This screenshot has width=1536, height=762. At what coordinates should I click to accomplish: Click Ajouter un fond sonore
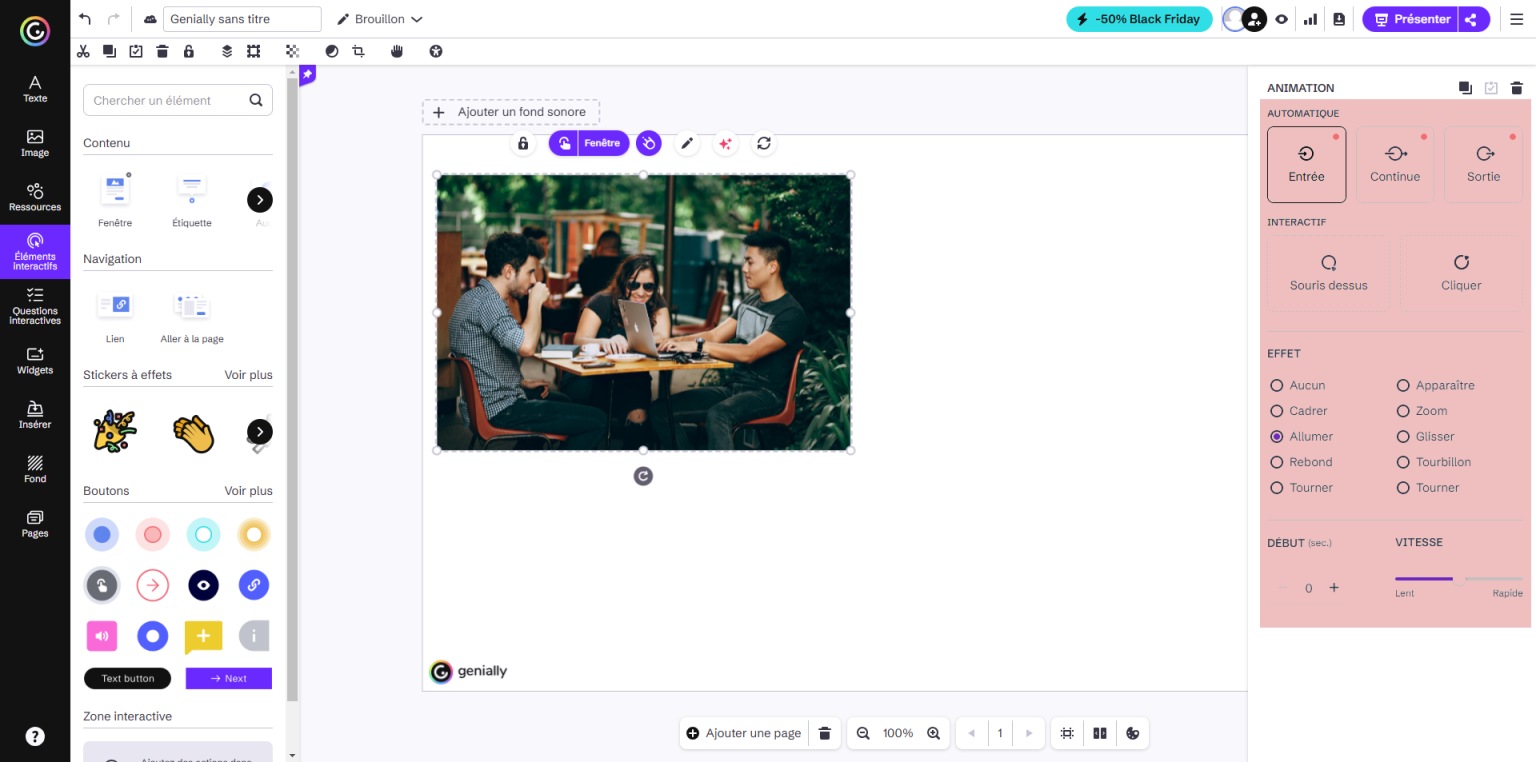click(511, 112)
